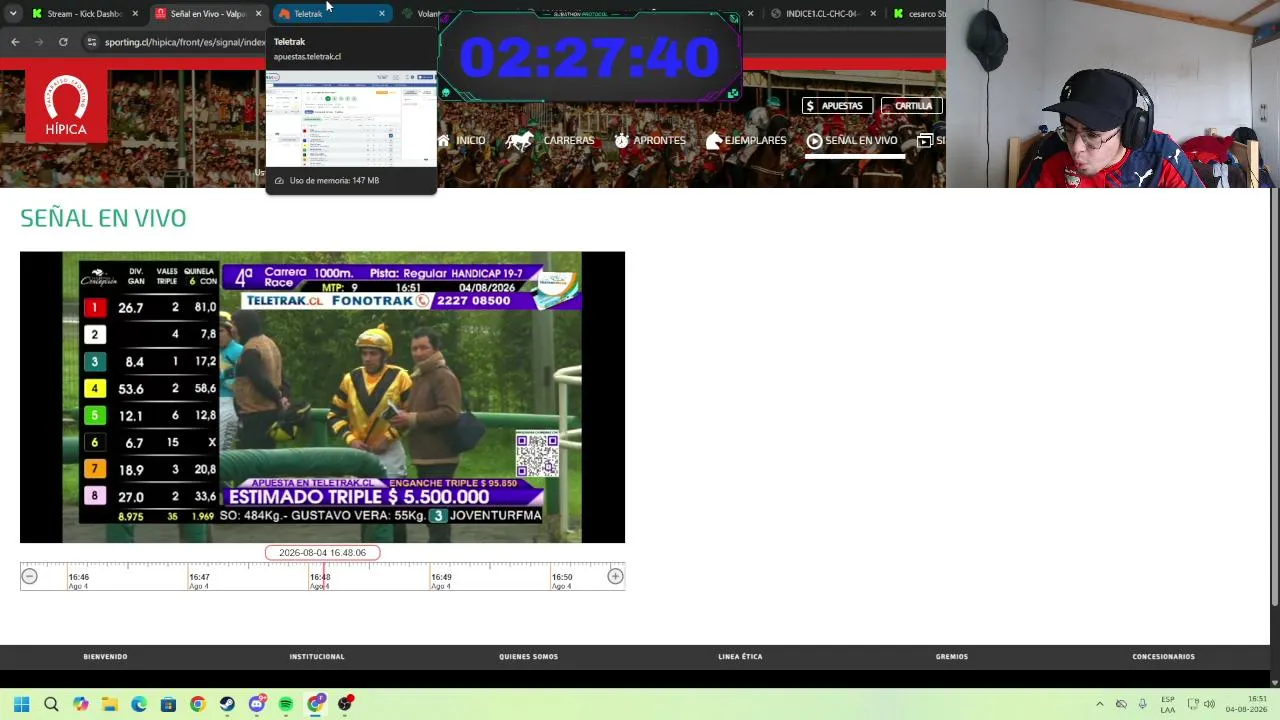Jump to 16:50 on the timeline

click(562, 577)
